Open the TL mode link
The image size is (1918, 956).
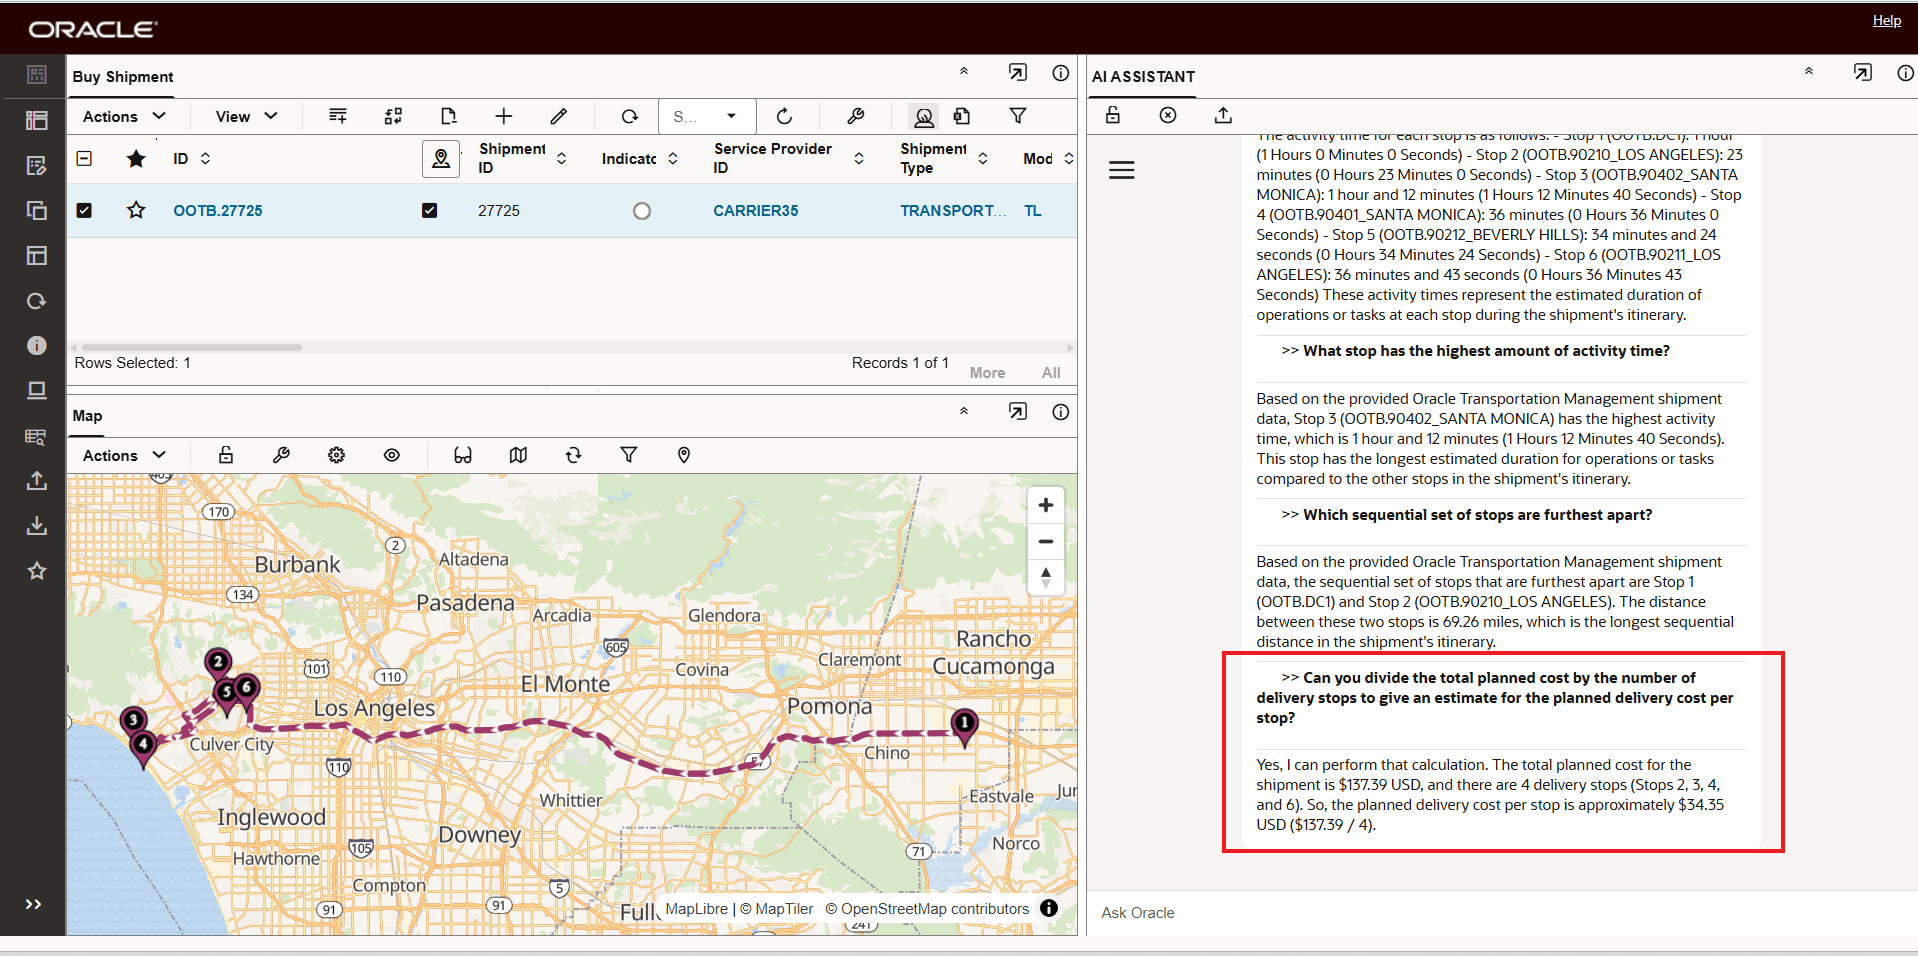(x=1033, y=211)
